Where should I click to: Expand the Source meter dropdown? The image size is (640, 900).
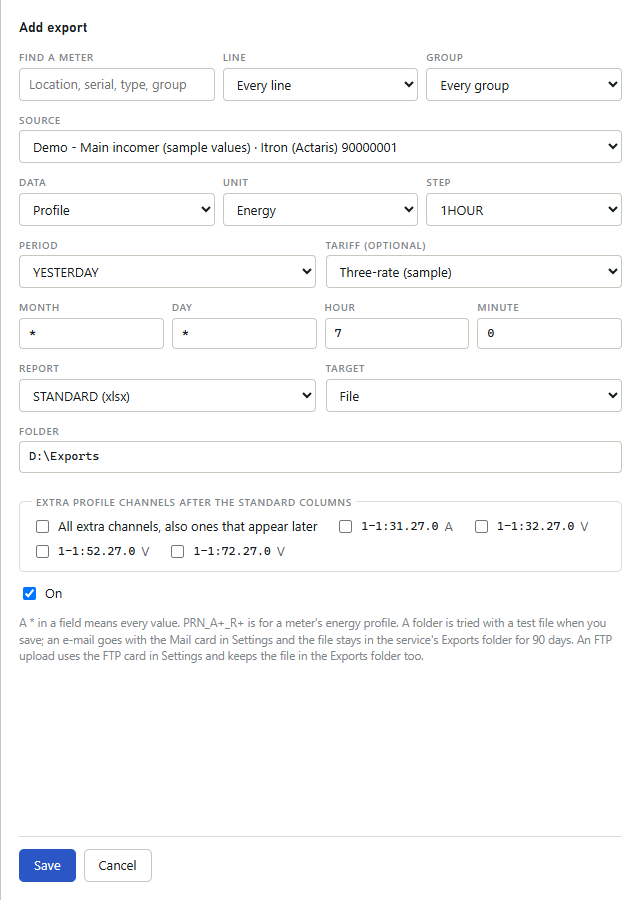click(x=320, y=147)
